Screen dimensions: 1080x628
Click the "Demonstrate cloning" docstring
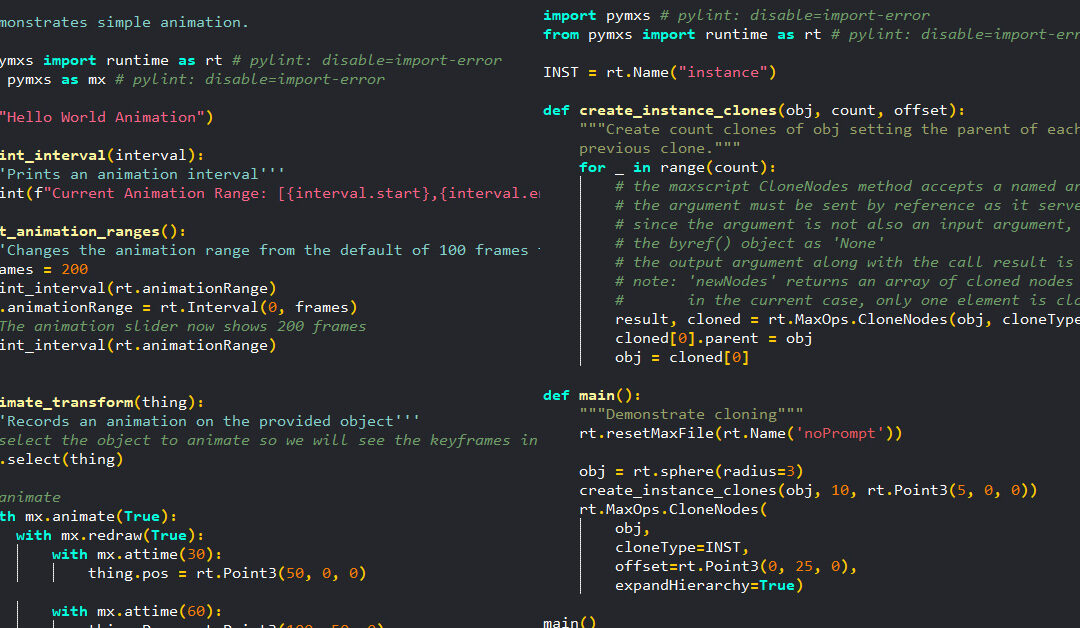point(691,415)
